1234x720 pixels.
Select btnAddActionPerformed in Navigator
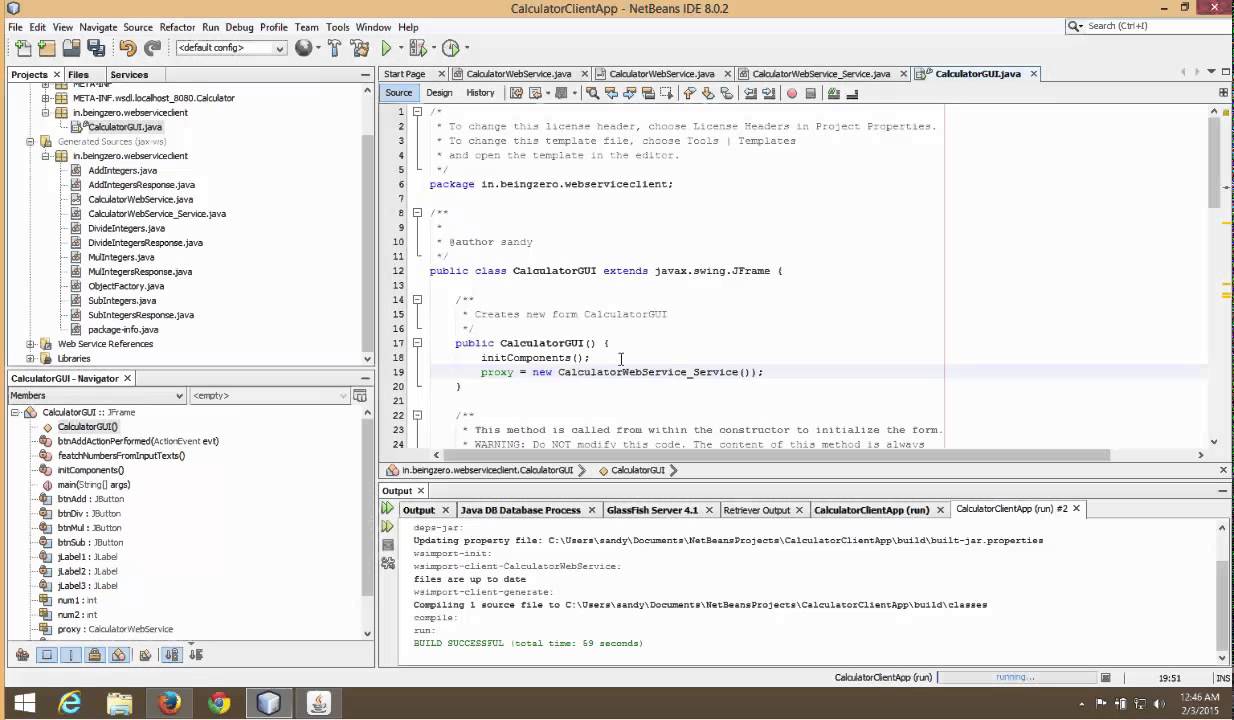click(x=138, y=441)
